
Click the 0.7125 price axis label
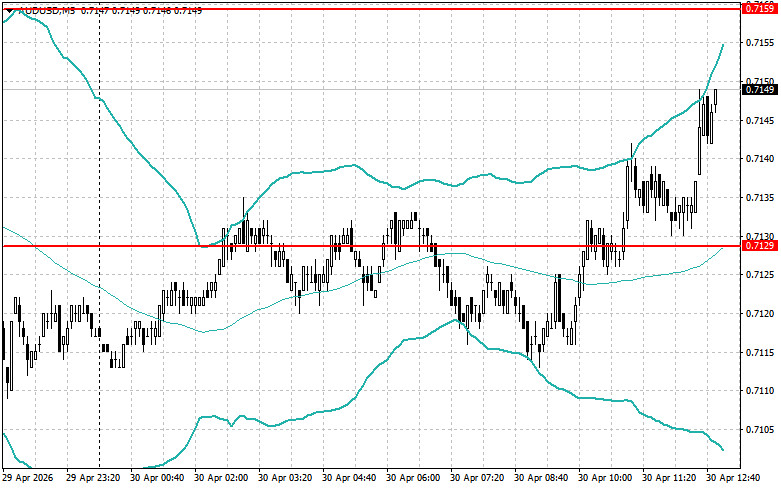coord(760,275)
